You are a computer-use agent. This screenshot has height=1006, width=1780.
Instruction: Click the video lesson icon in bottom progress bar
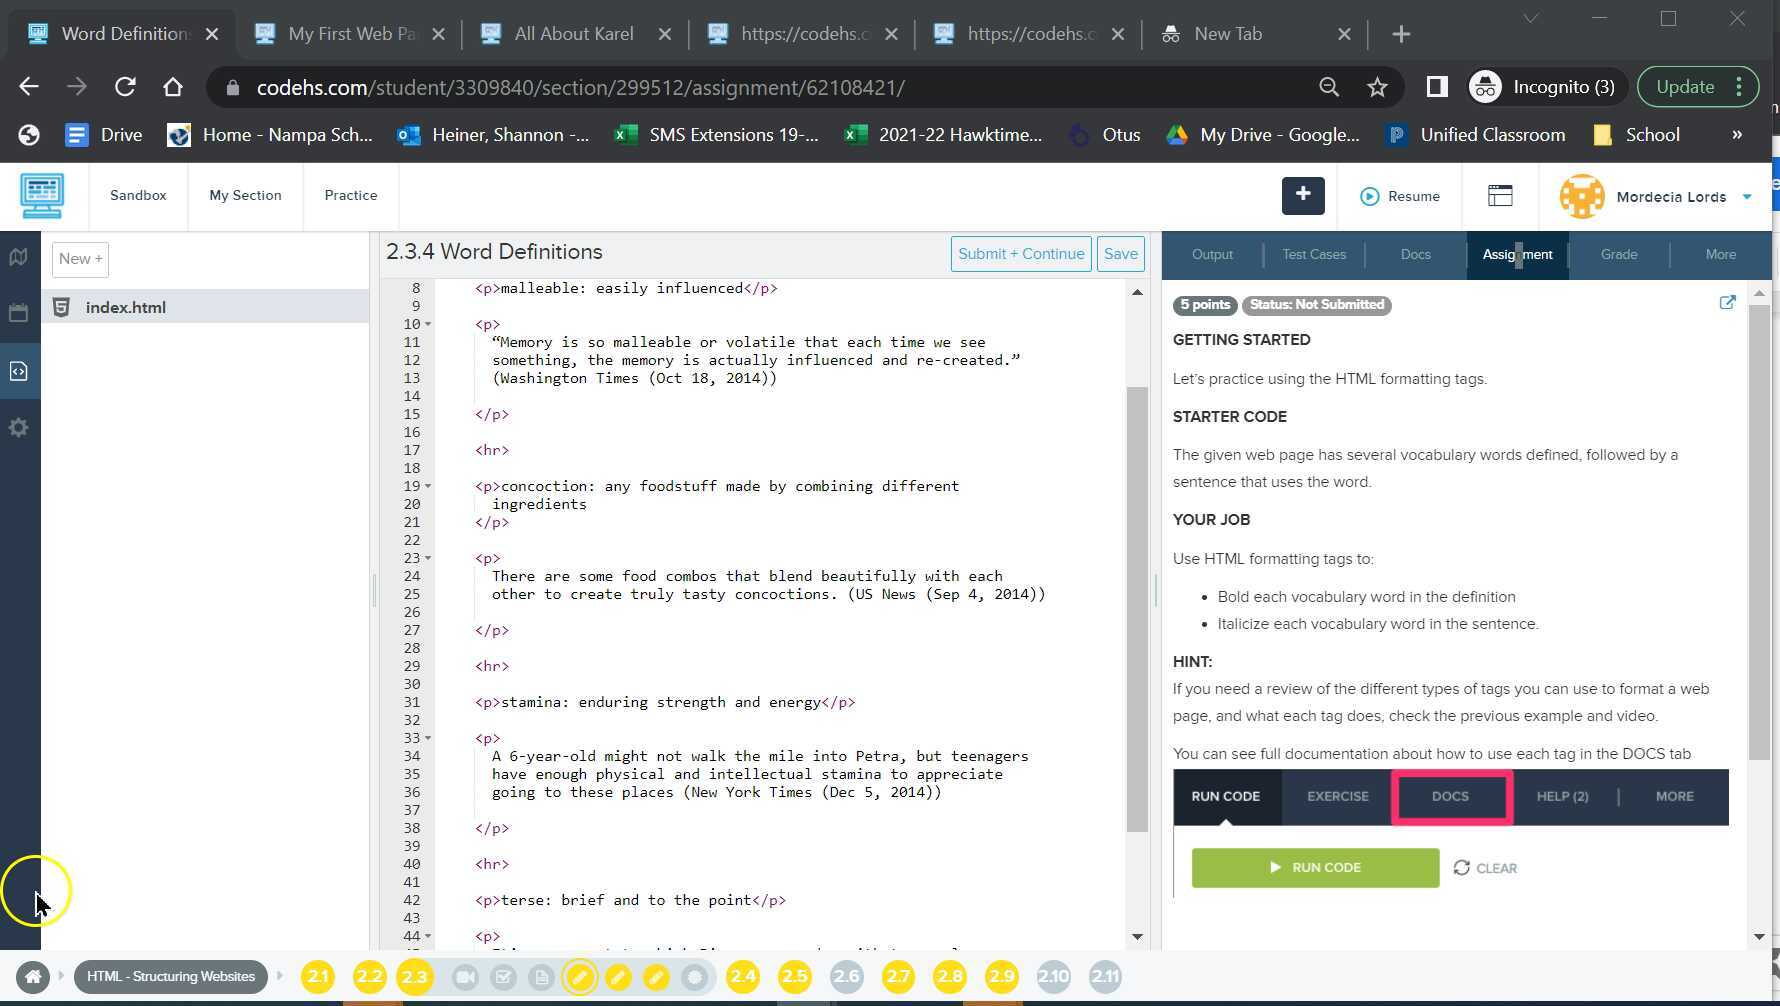click(x=465, y=977)
